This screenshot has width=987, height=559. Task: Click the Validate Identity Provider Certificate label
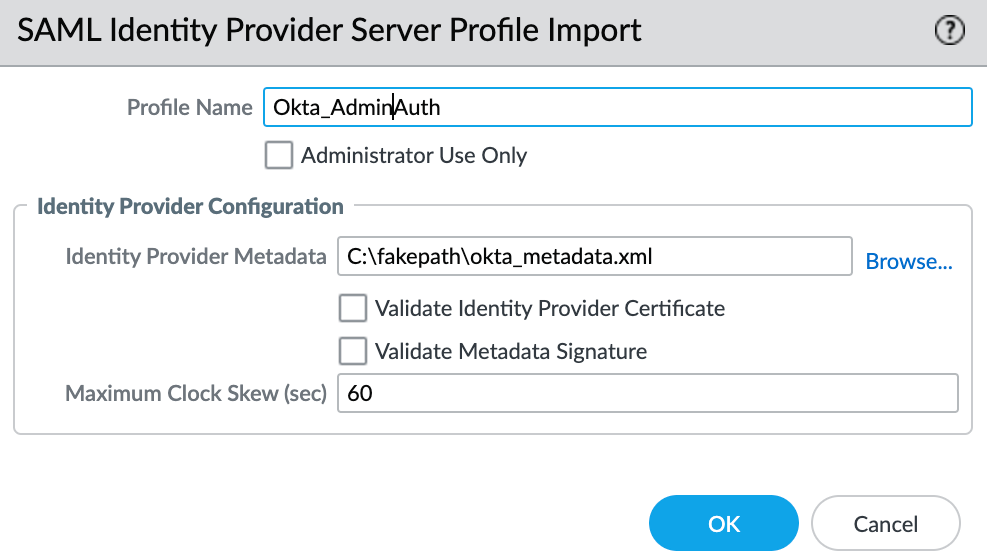tap(550, 308)
